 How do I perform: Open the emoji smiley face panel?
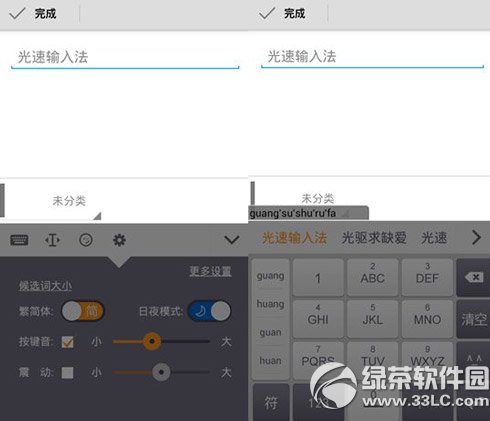click(86, 240)
